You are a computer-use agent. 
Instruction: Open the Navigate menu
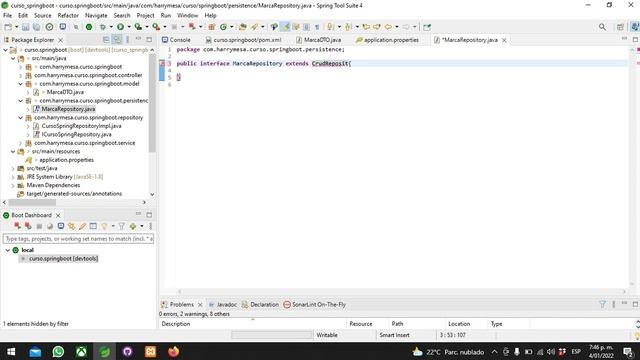coord(96,16)
